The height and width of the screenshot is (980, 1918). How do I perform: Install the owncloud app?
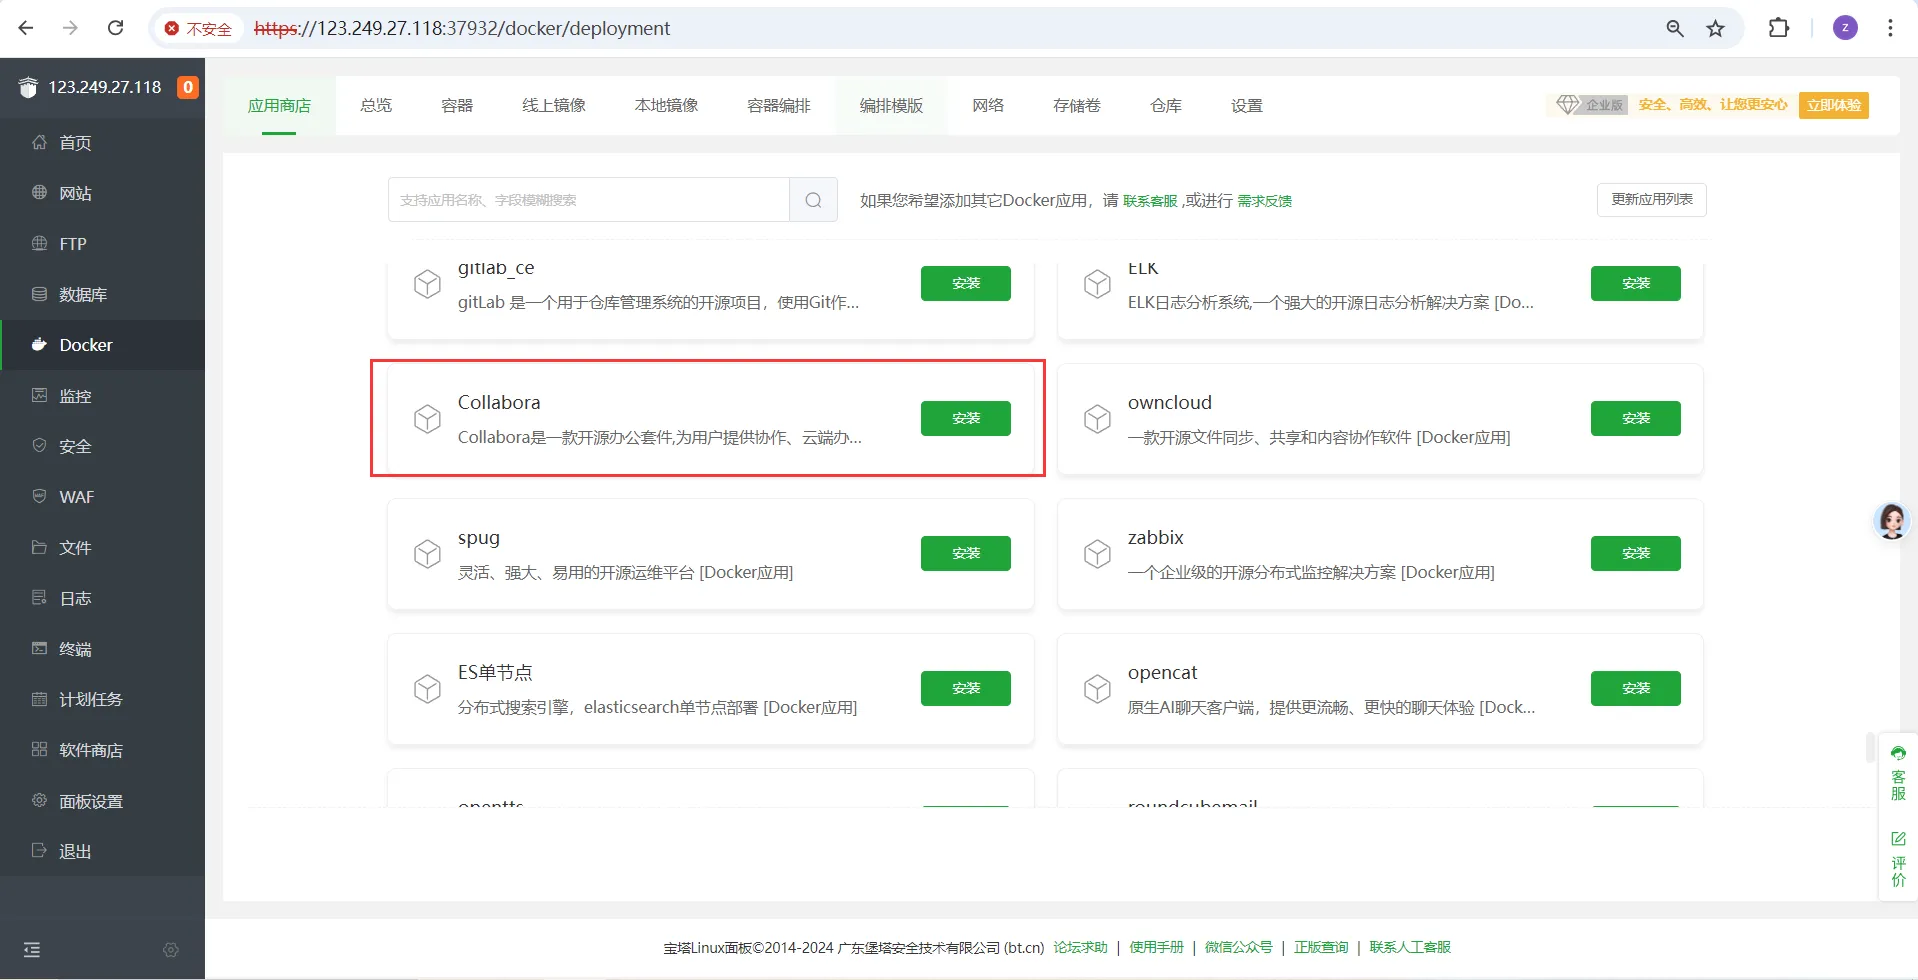(x=1636, y=418)
